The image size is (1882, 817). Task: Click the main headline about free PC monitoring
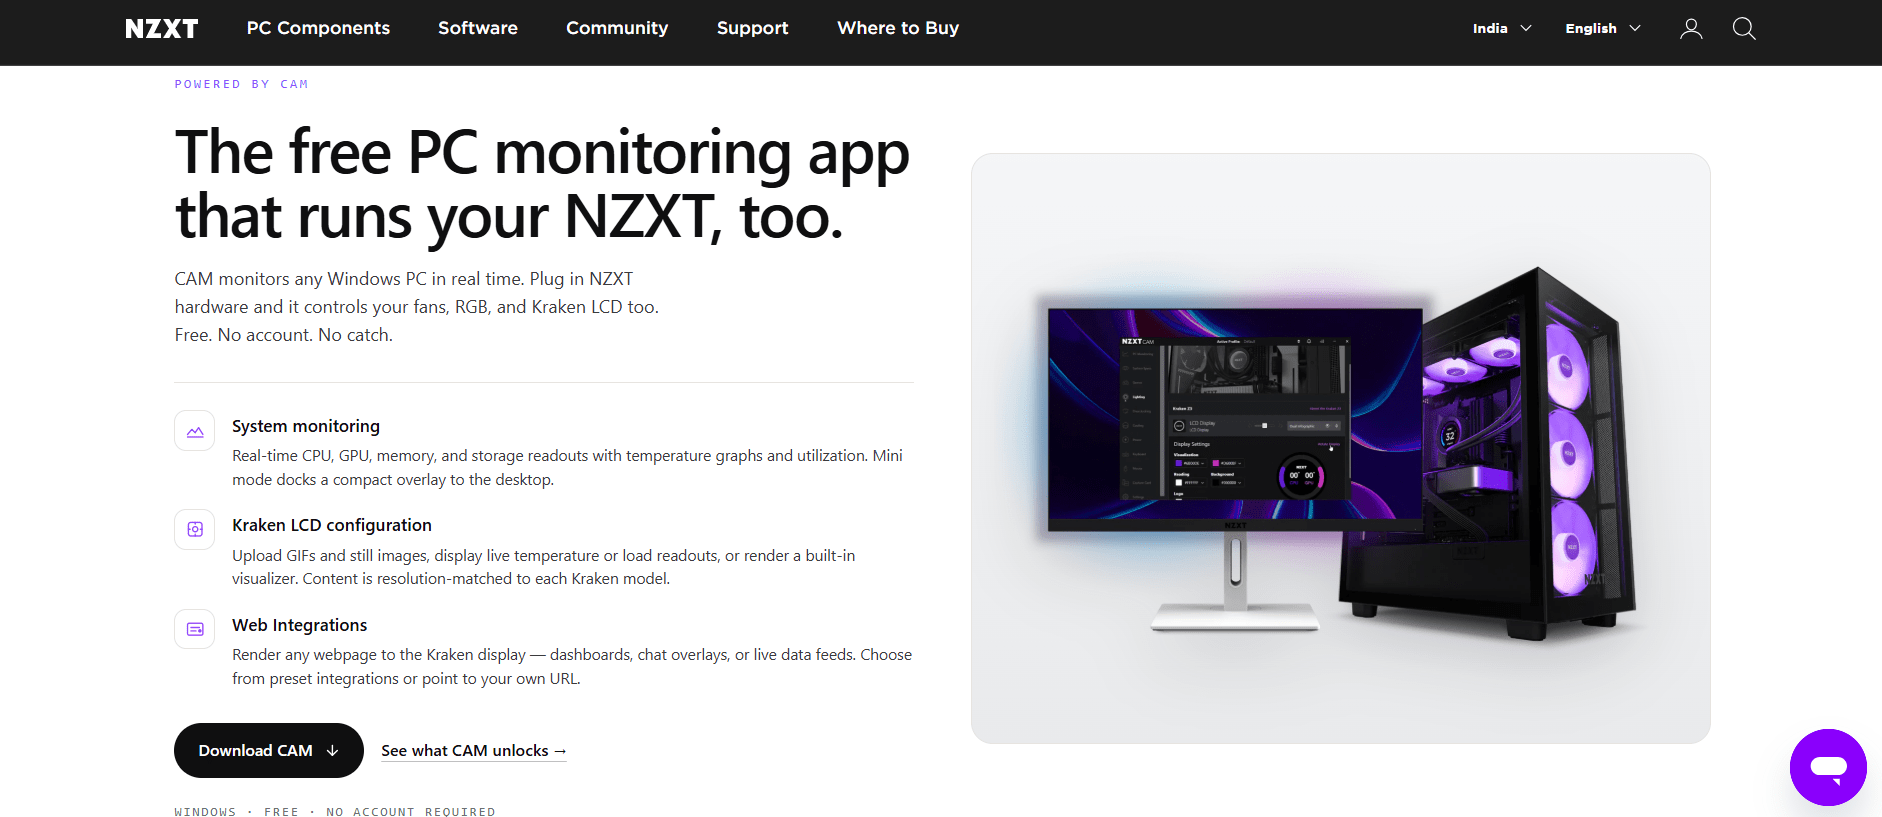[542, 185]
